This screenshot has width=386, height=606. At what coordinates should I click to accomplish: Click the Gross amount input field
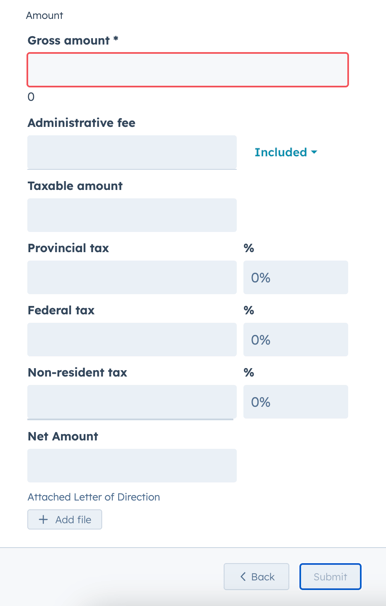pyautogui.click(x=188, y=70)
